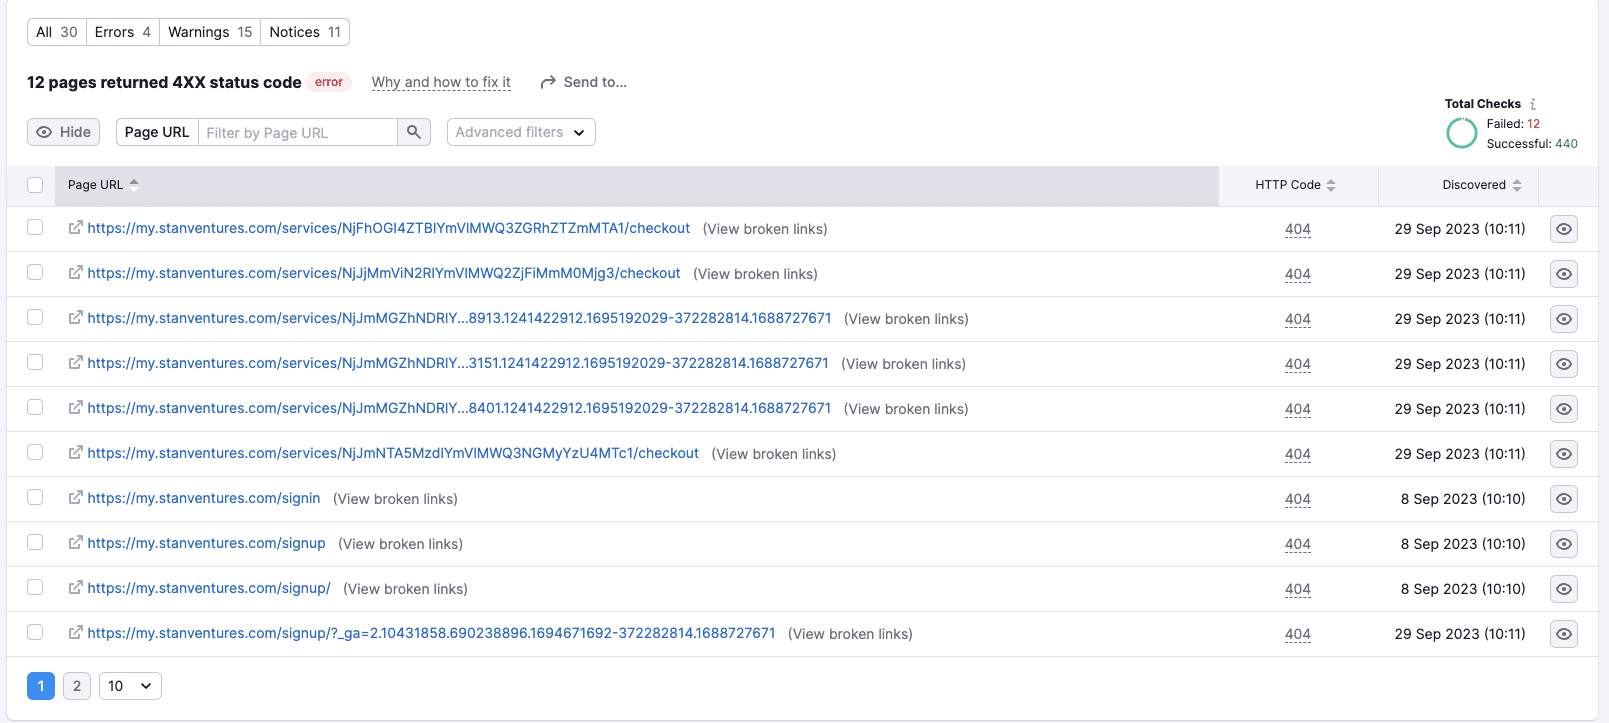Click the Send to arrow icon

[x=548, y=82]
